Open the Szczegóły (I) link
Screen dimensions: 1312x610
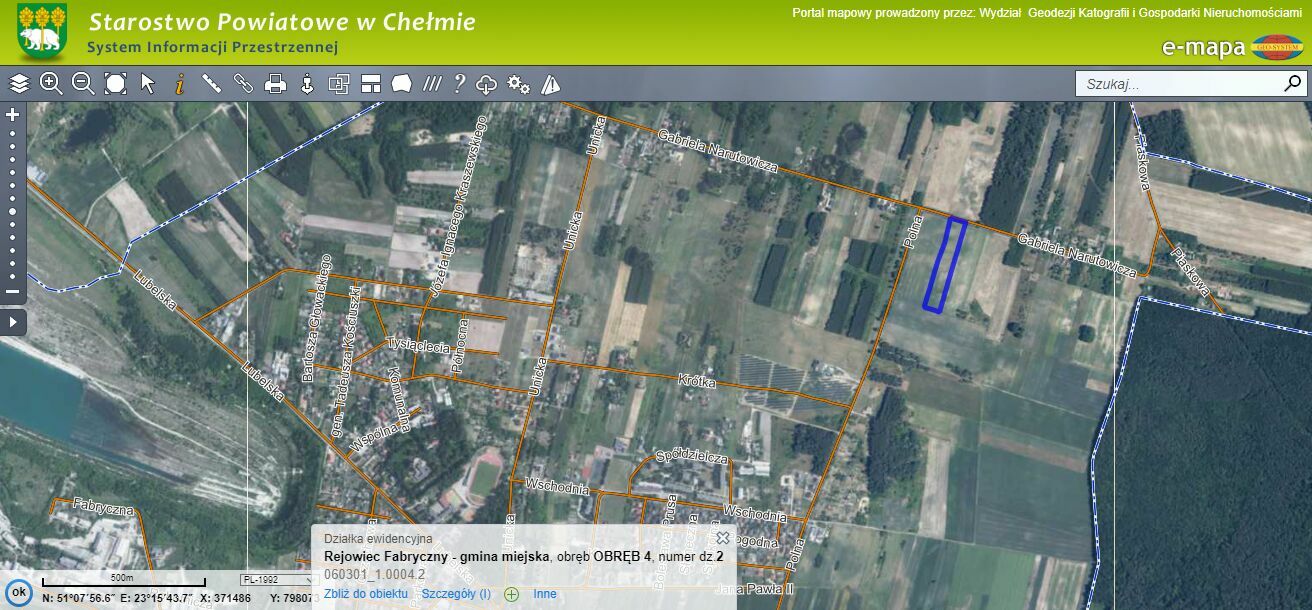pyautogui.click(x=456, y=594)
